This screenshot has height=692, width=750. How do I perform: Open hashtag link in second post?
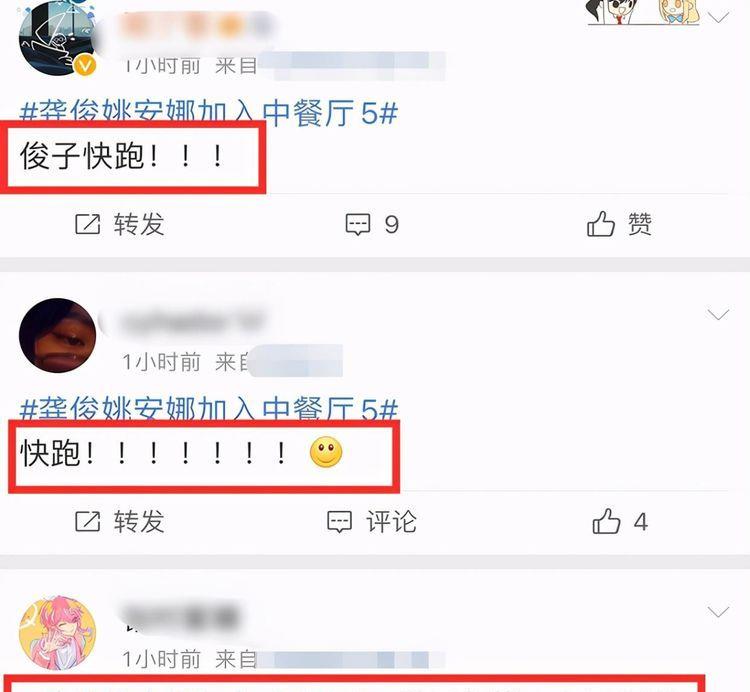click(x=209, y=408)
